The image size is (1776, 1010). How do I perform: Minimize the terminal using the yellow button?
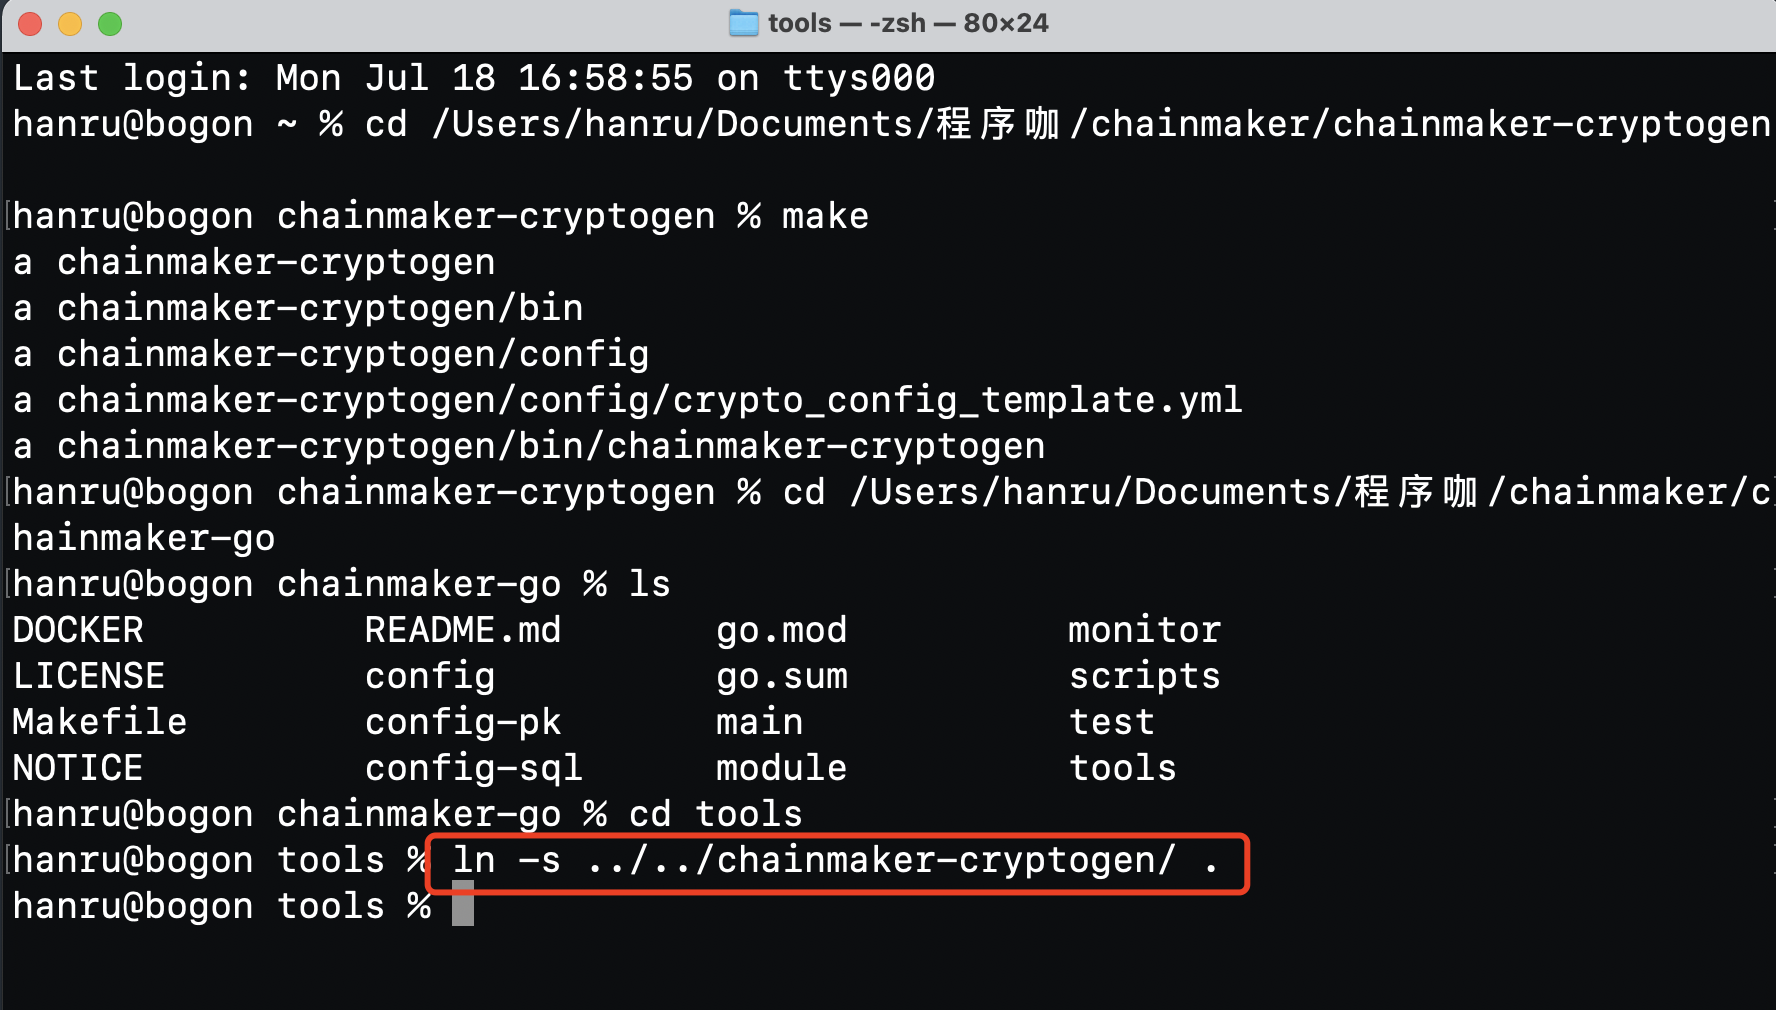pos(70,23)
